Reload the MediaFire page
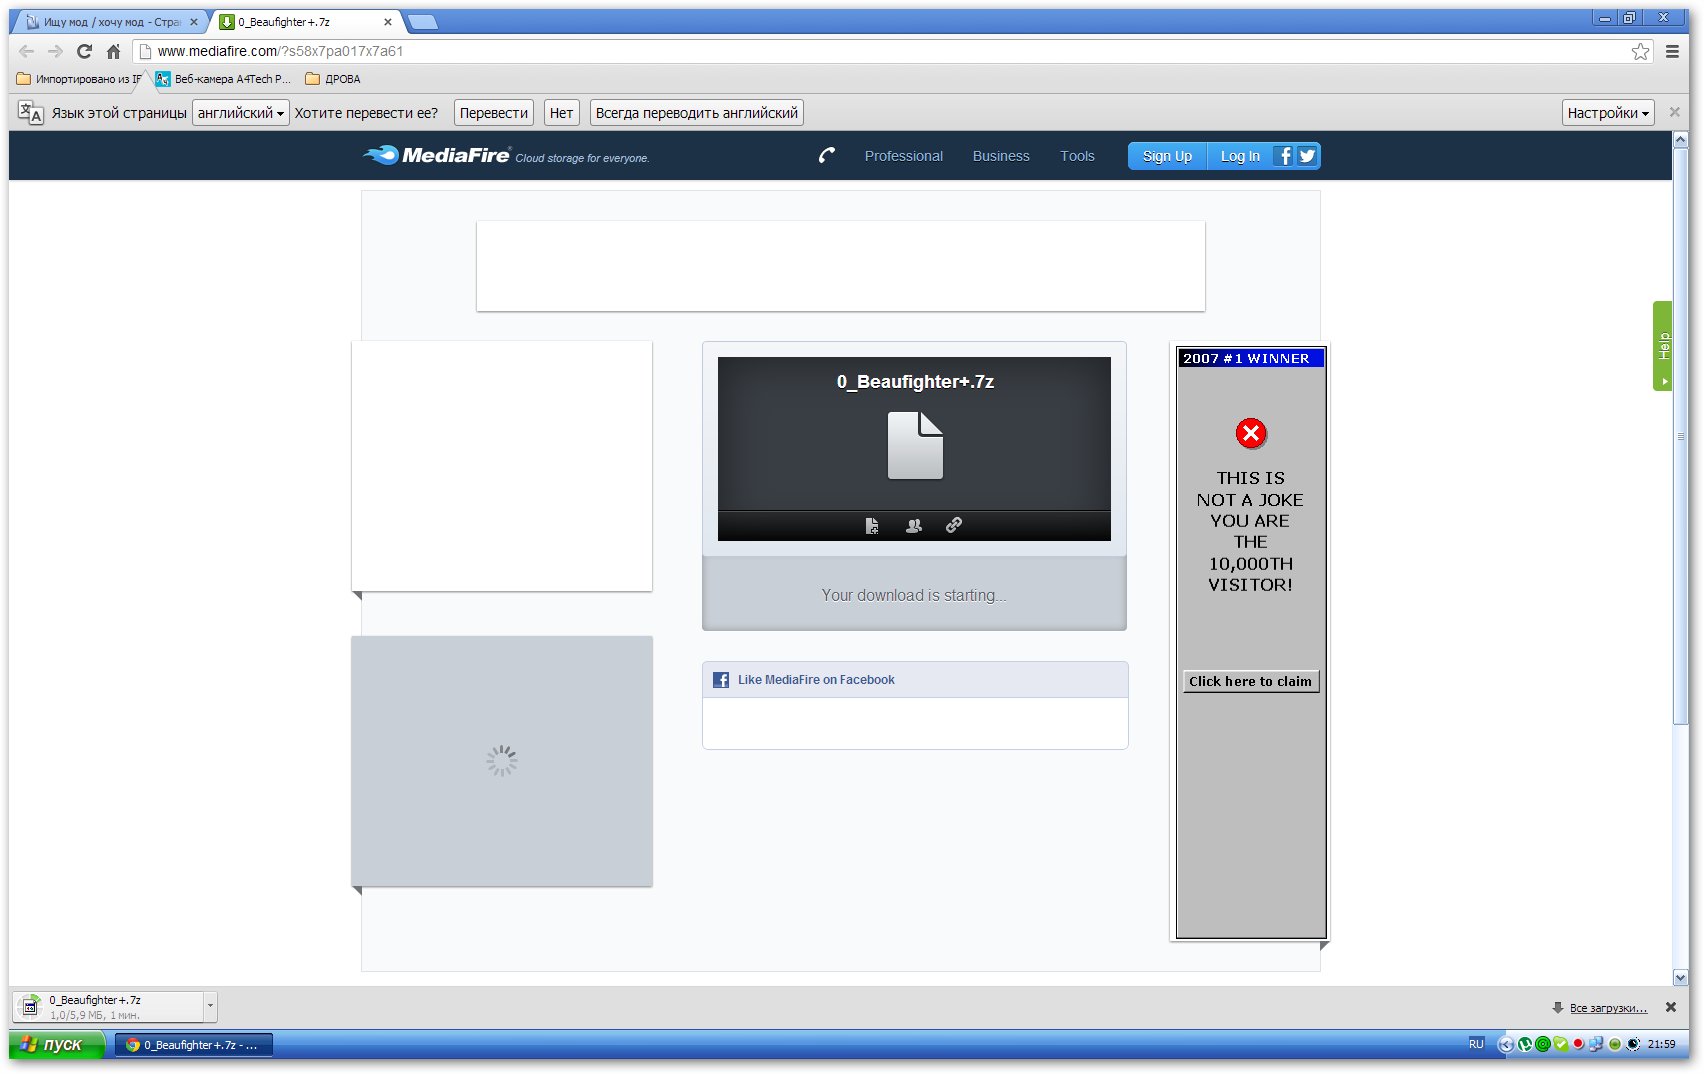 pos(84,51)
